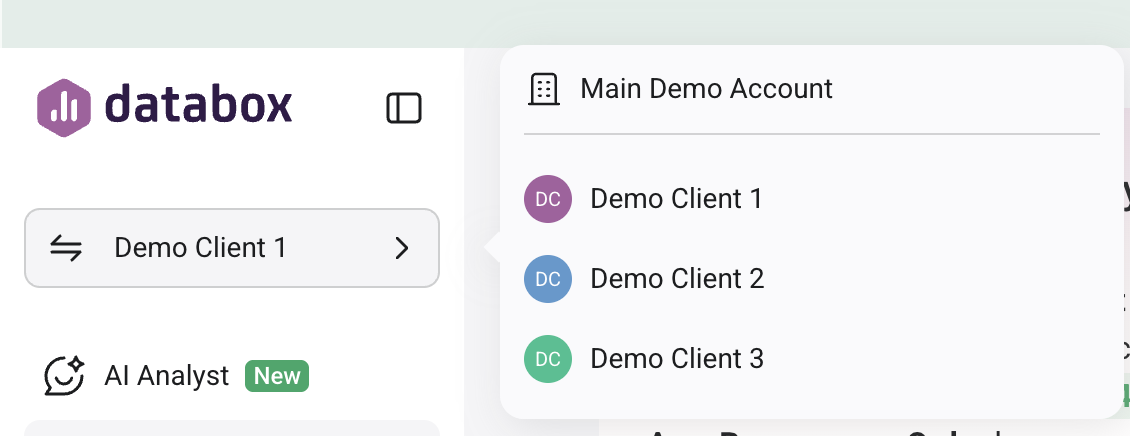This screenshot has height=436, width=1130.
Task: Click the databox wordmark text
Action: (198, 104)
